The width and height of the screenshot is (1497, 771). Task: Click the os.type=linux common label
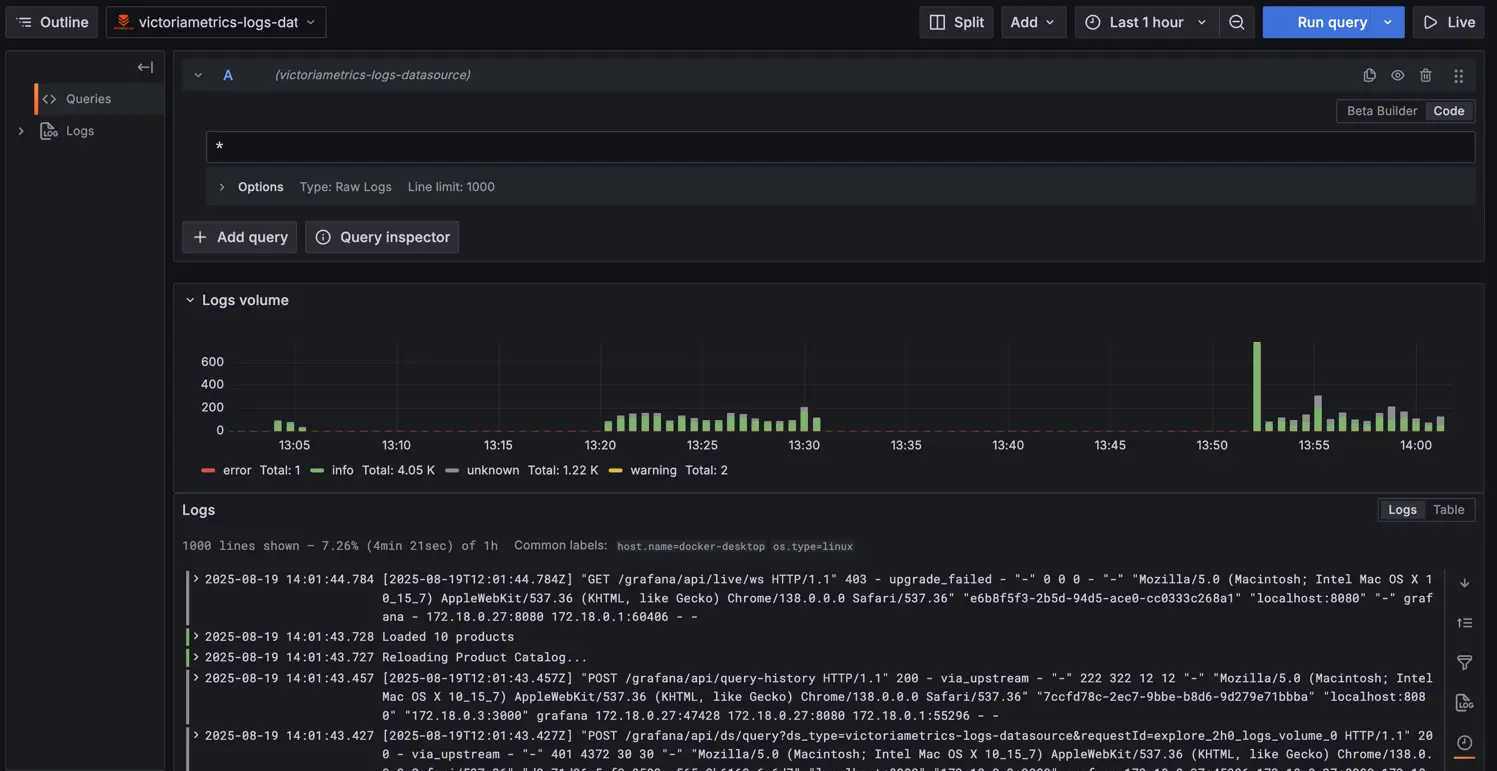pyautogui.click(x=813, y=547)
